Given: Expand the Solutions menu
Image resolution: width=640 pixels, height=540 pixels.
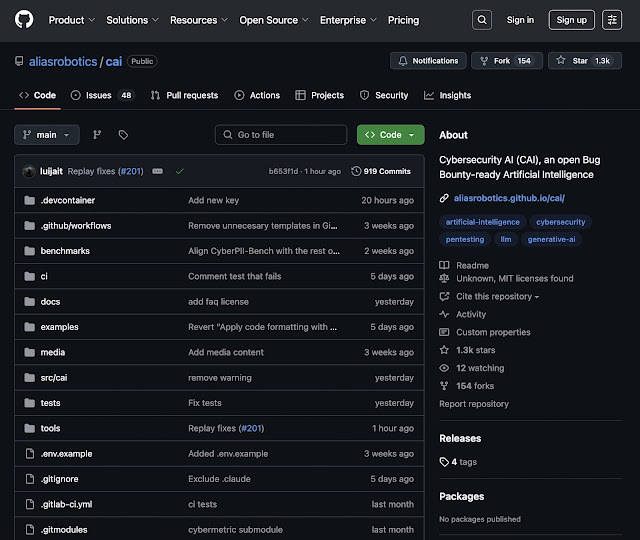Looking at the screenshot, I should coord(132,20).
